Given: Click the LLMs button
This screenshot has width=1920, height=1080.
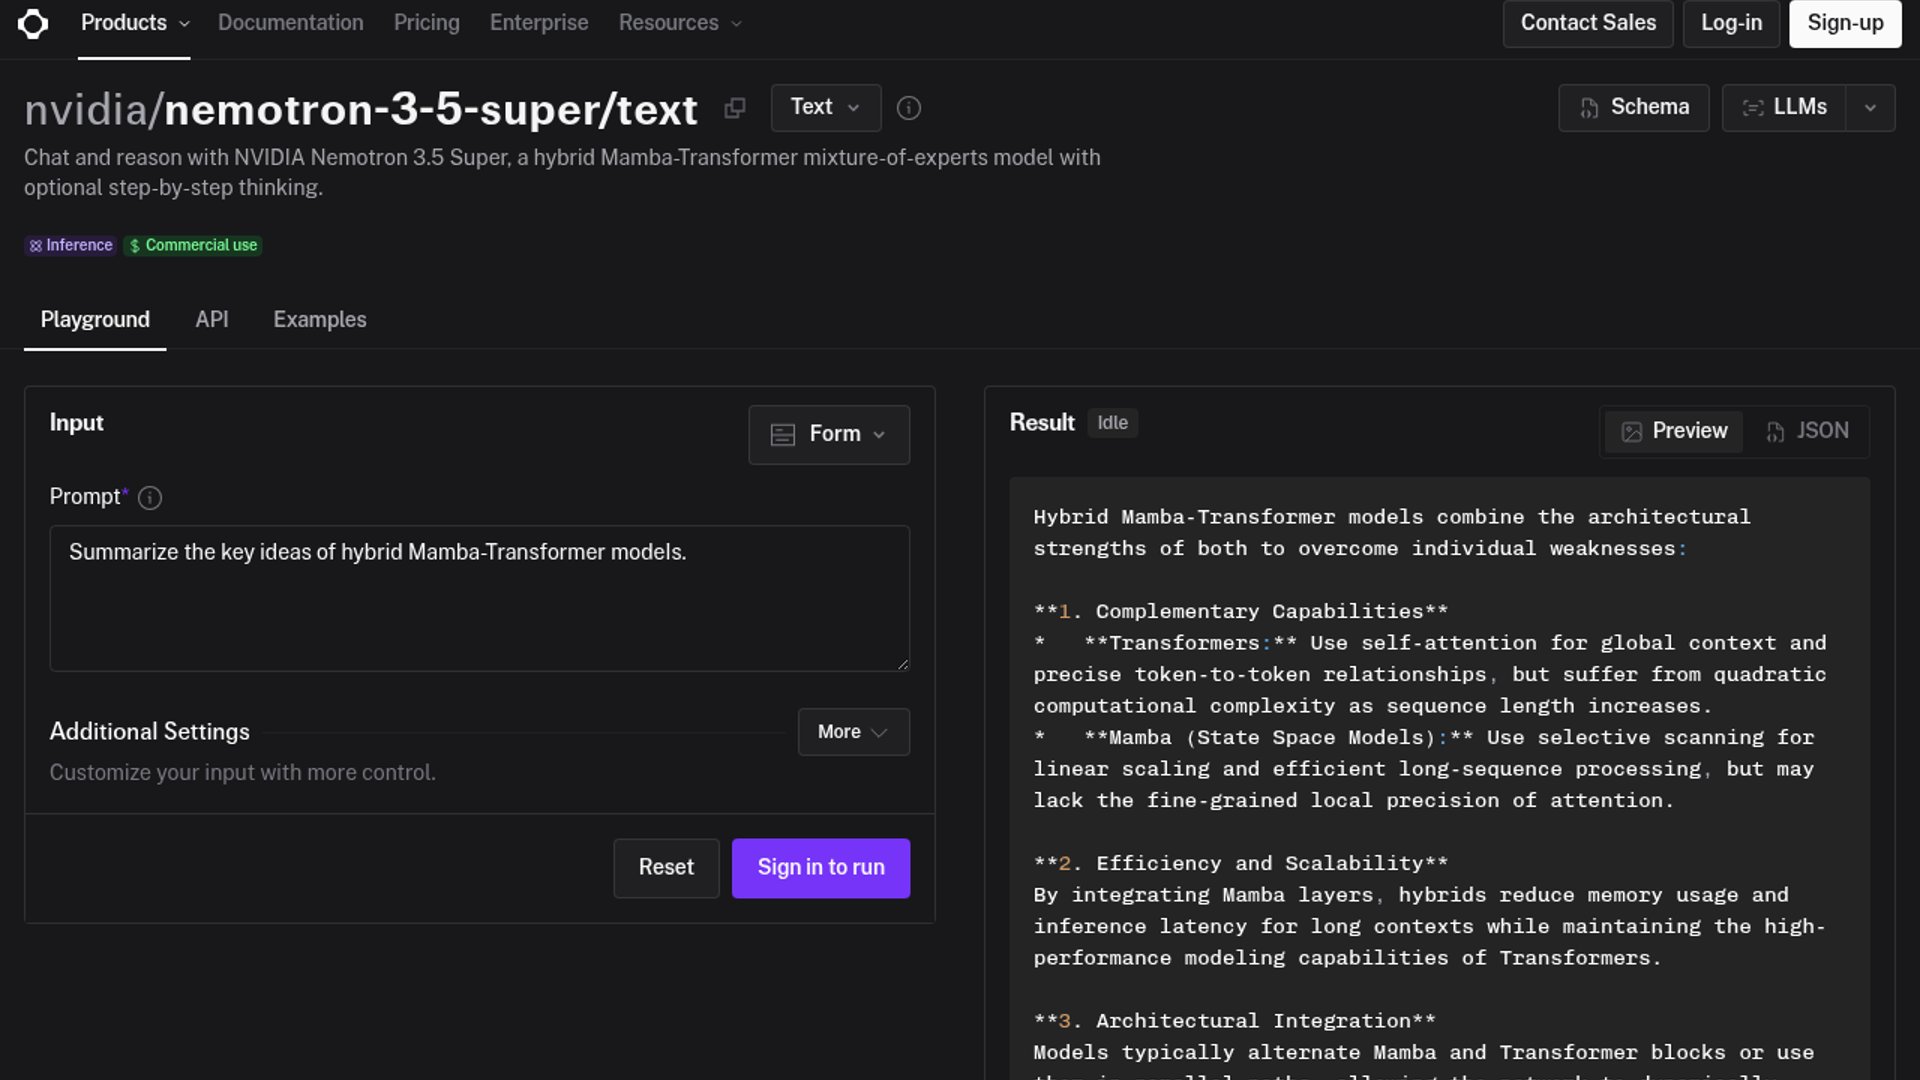Looking at the screenshot, I should pos(1784,108).
